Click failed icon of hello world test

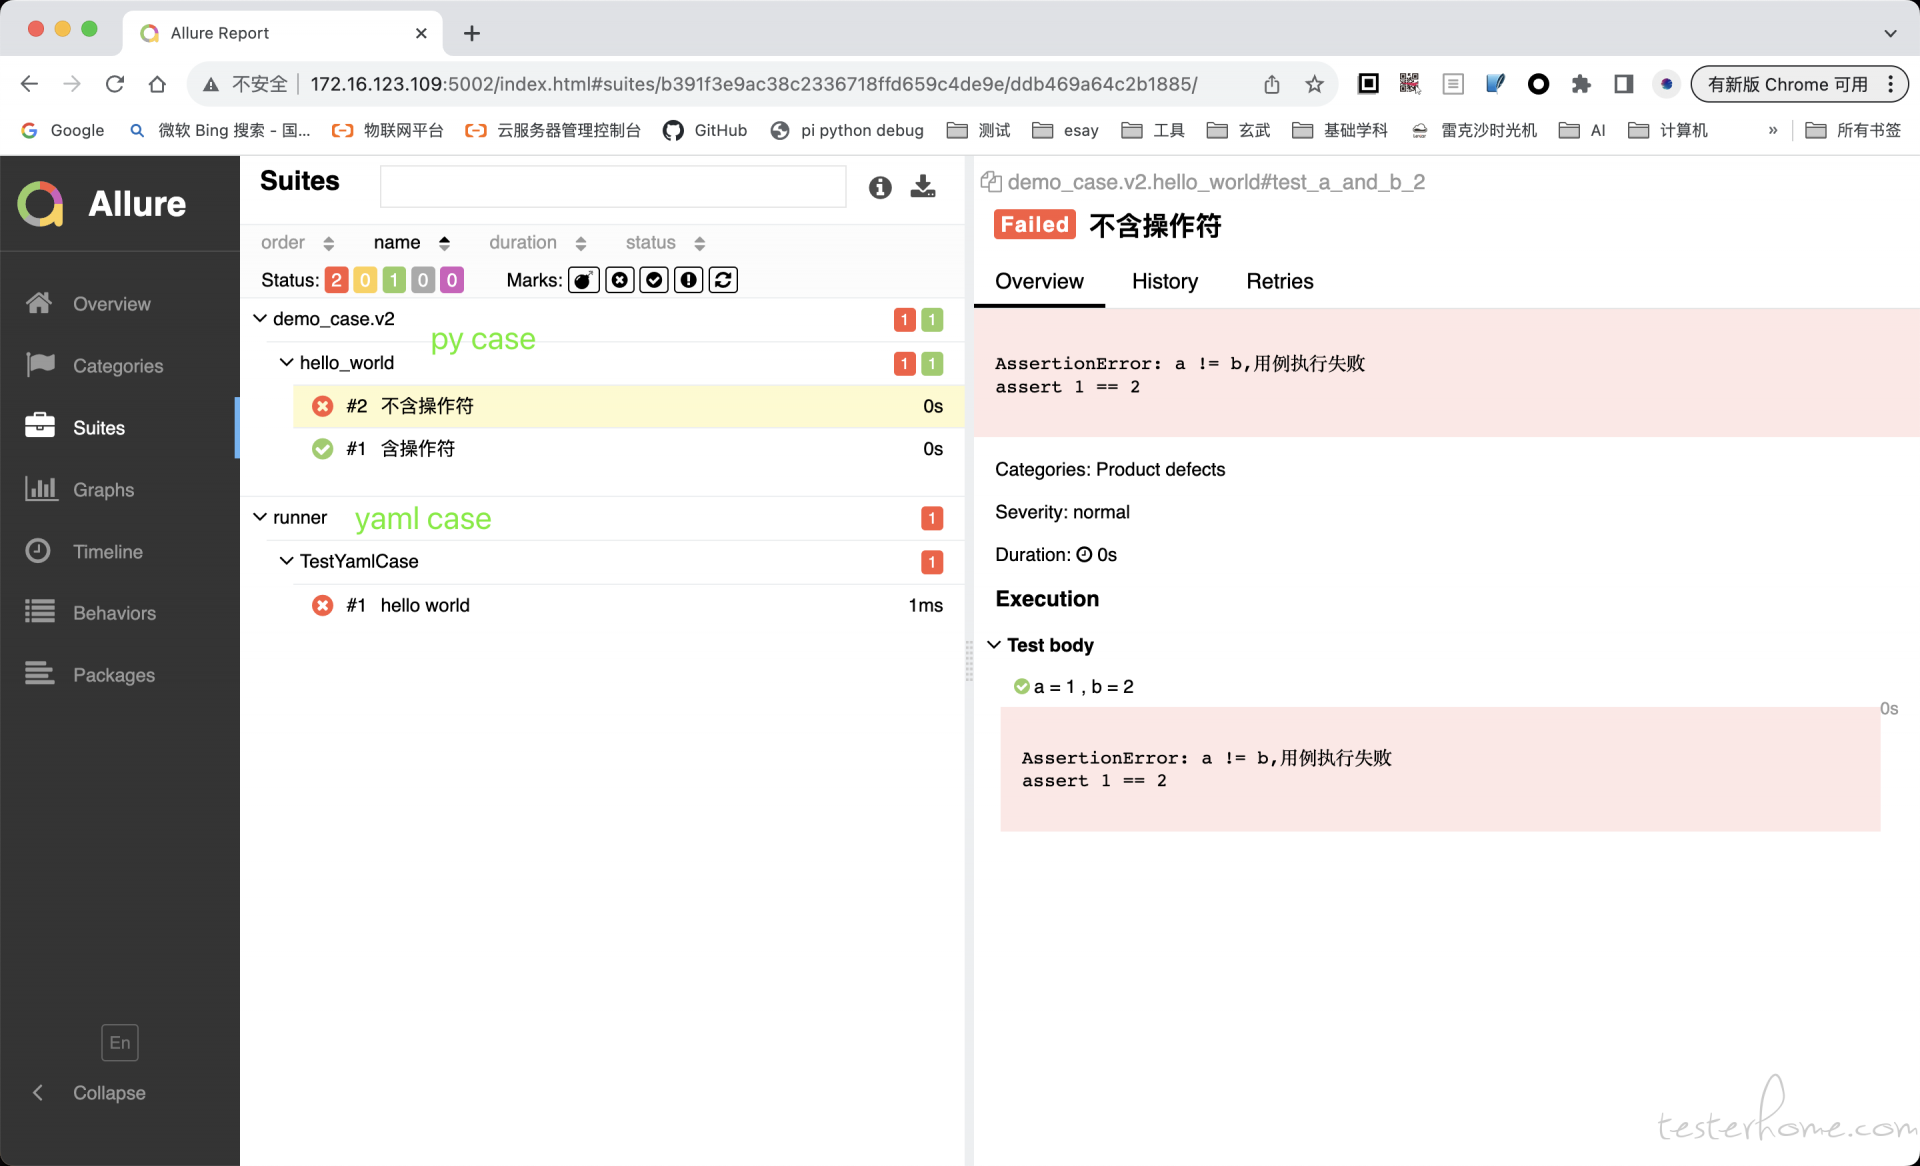tap(322, 605)
